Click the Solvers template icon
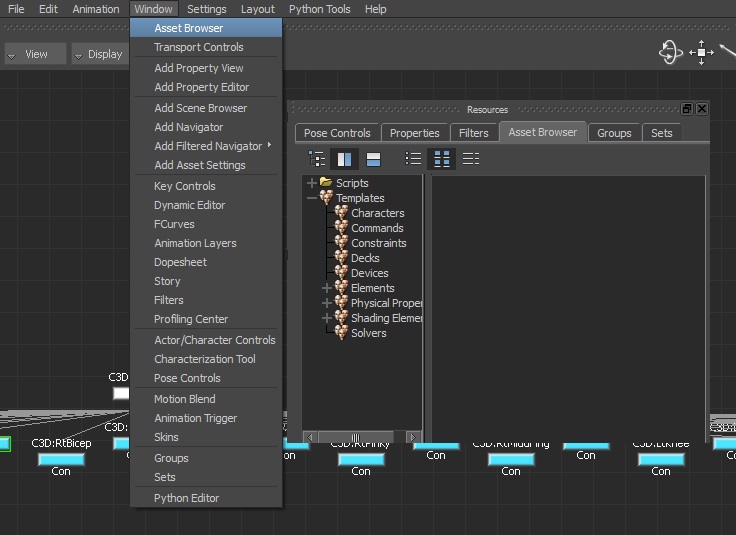 (x=341, y=333)
